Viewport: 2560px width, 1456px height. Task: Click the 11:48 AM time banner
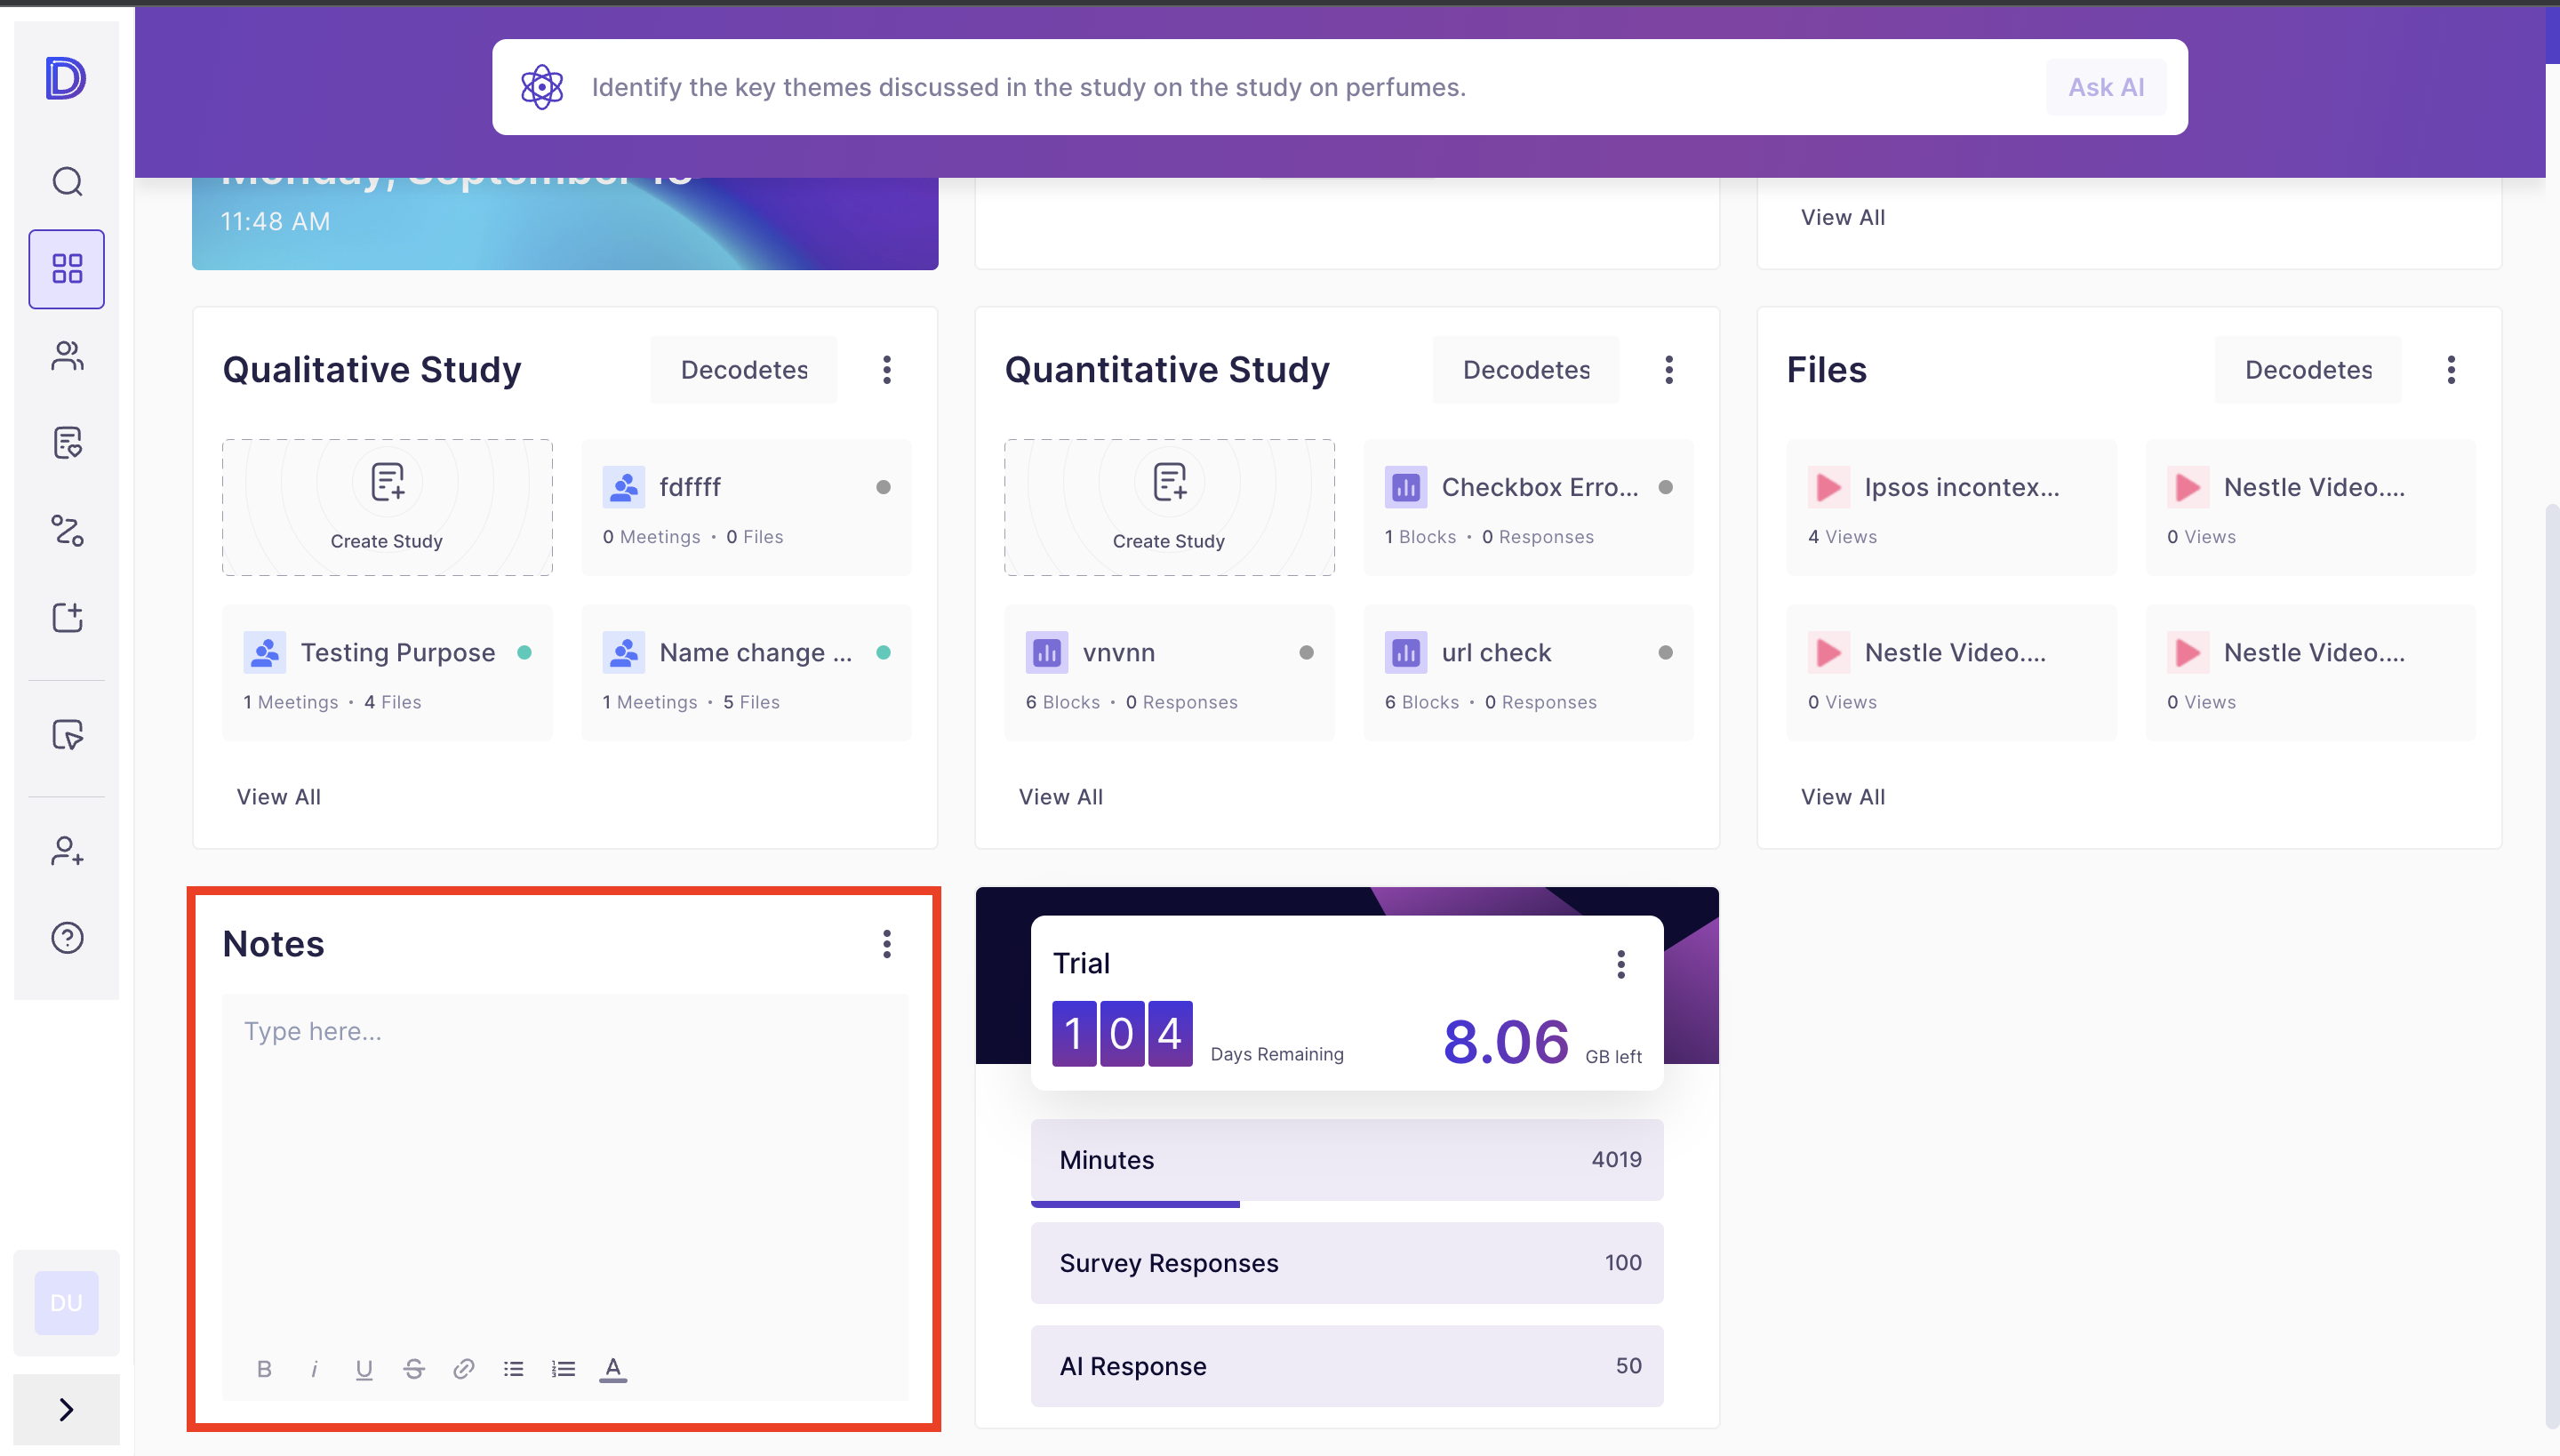[275, 221]
